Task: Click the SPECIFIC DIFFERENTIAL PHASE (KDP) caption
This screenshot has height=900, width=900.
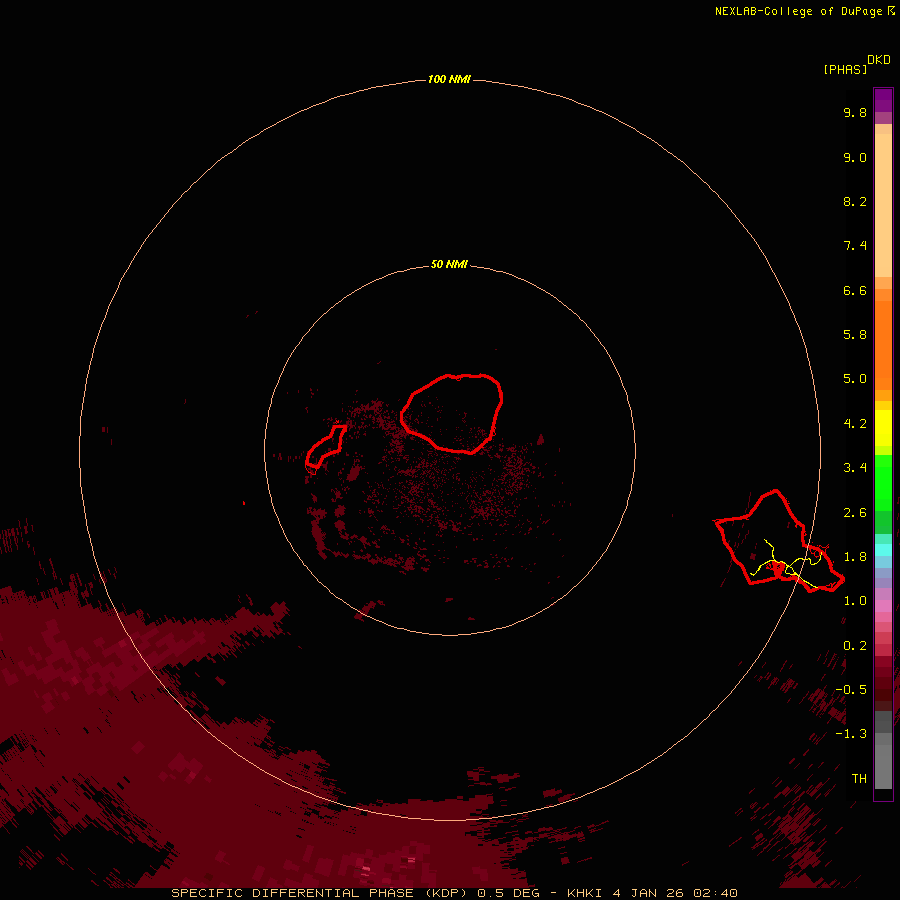Action: tap(318, 893)
